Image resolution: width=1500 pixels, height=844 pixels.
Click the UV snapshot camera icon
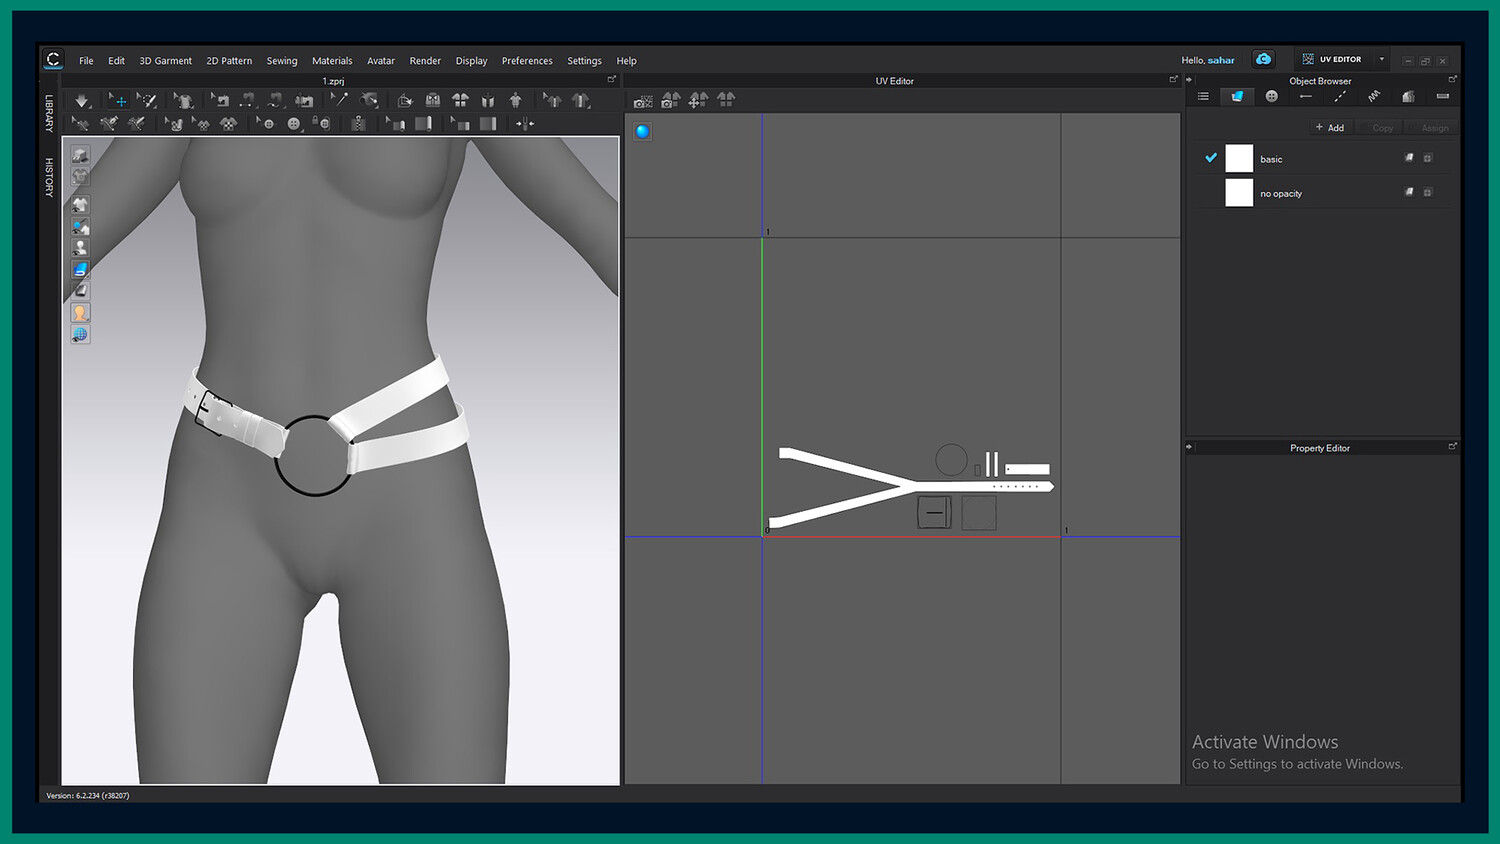pyautogui.click(x=643, y=101)
